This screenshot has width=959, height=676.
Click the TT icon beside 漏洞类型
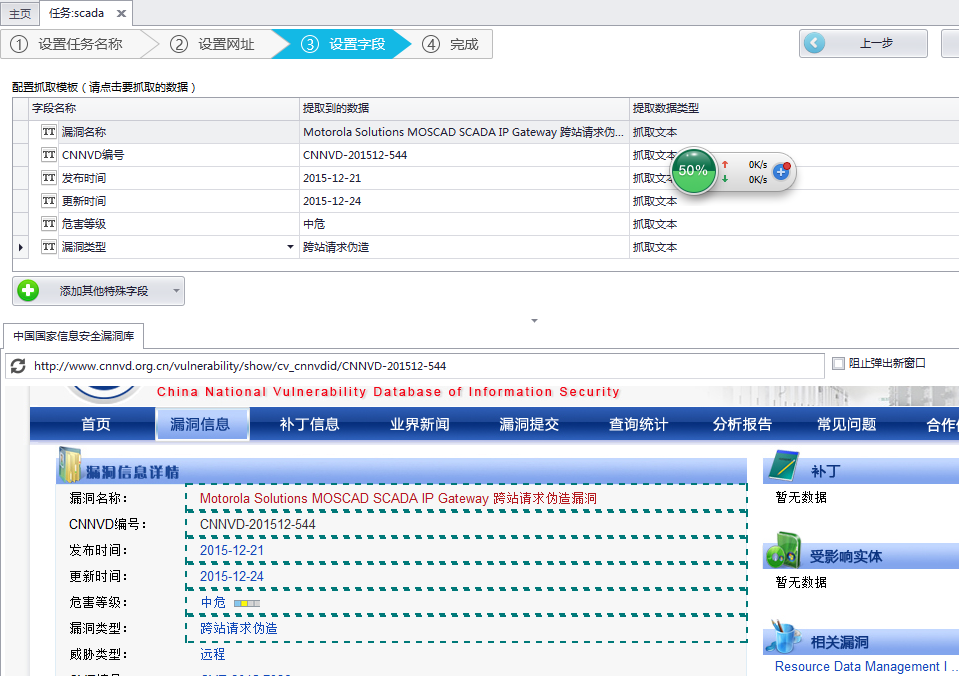pyautogui.click(x=49, y=247)
